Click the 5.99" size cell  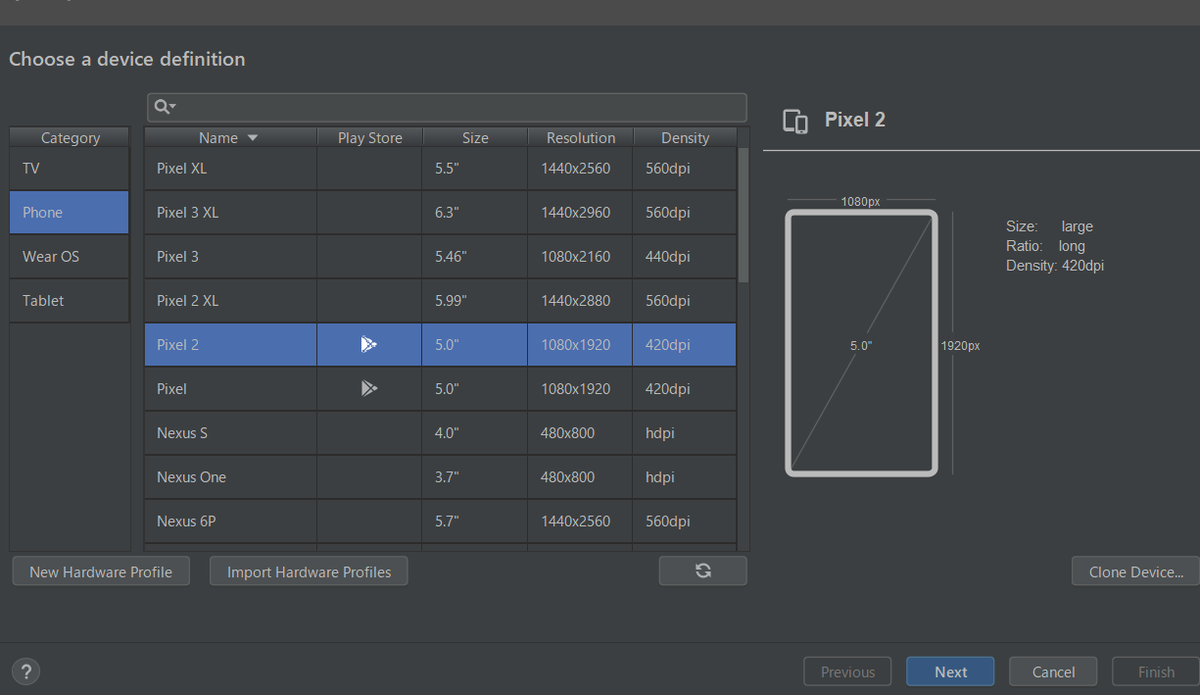click(475, 300)
